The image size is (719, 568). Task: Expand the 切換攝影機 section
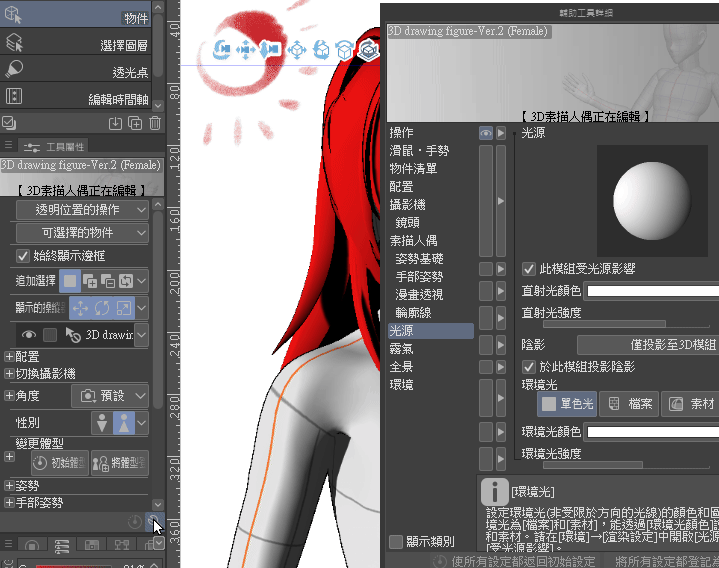coord(9,374)
